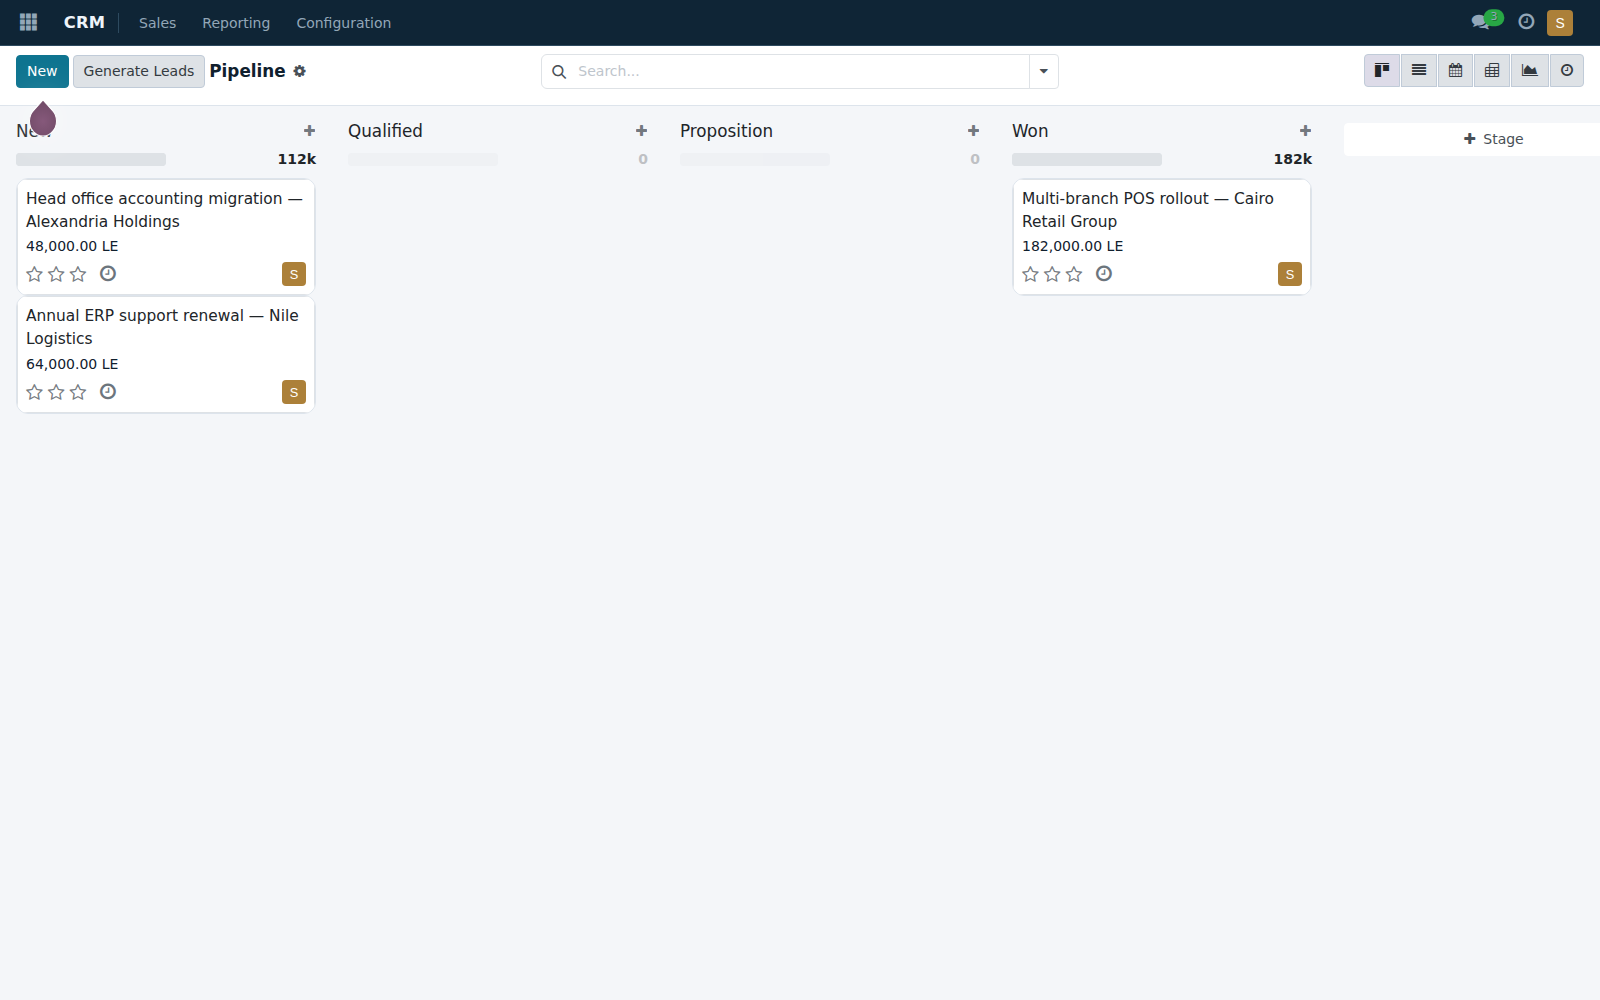Viewport: 1600px width, 1000px height.
Task: Set first priority star on Cairo Retail card
Action: [x=1030, y=274]
